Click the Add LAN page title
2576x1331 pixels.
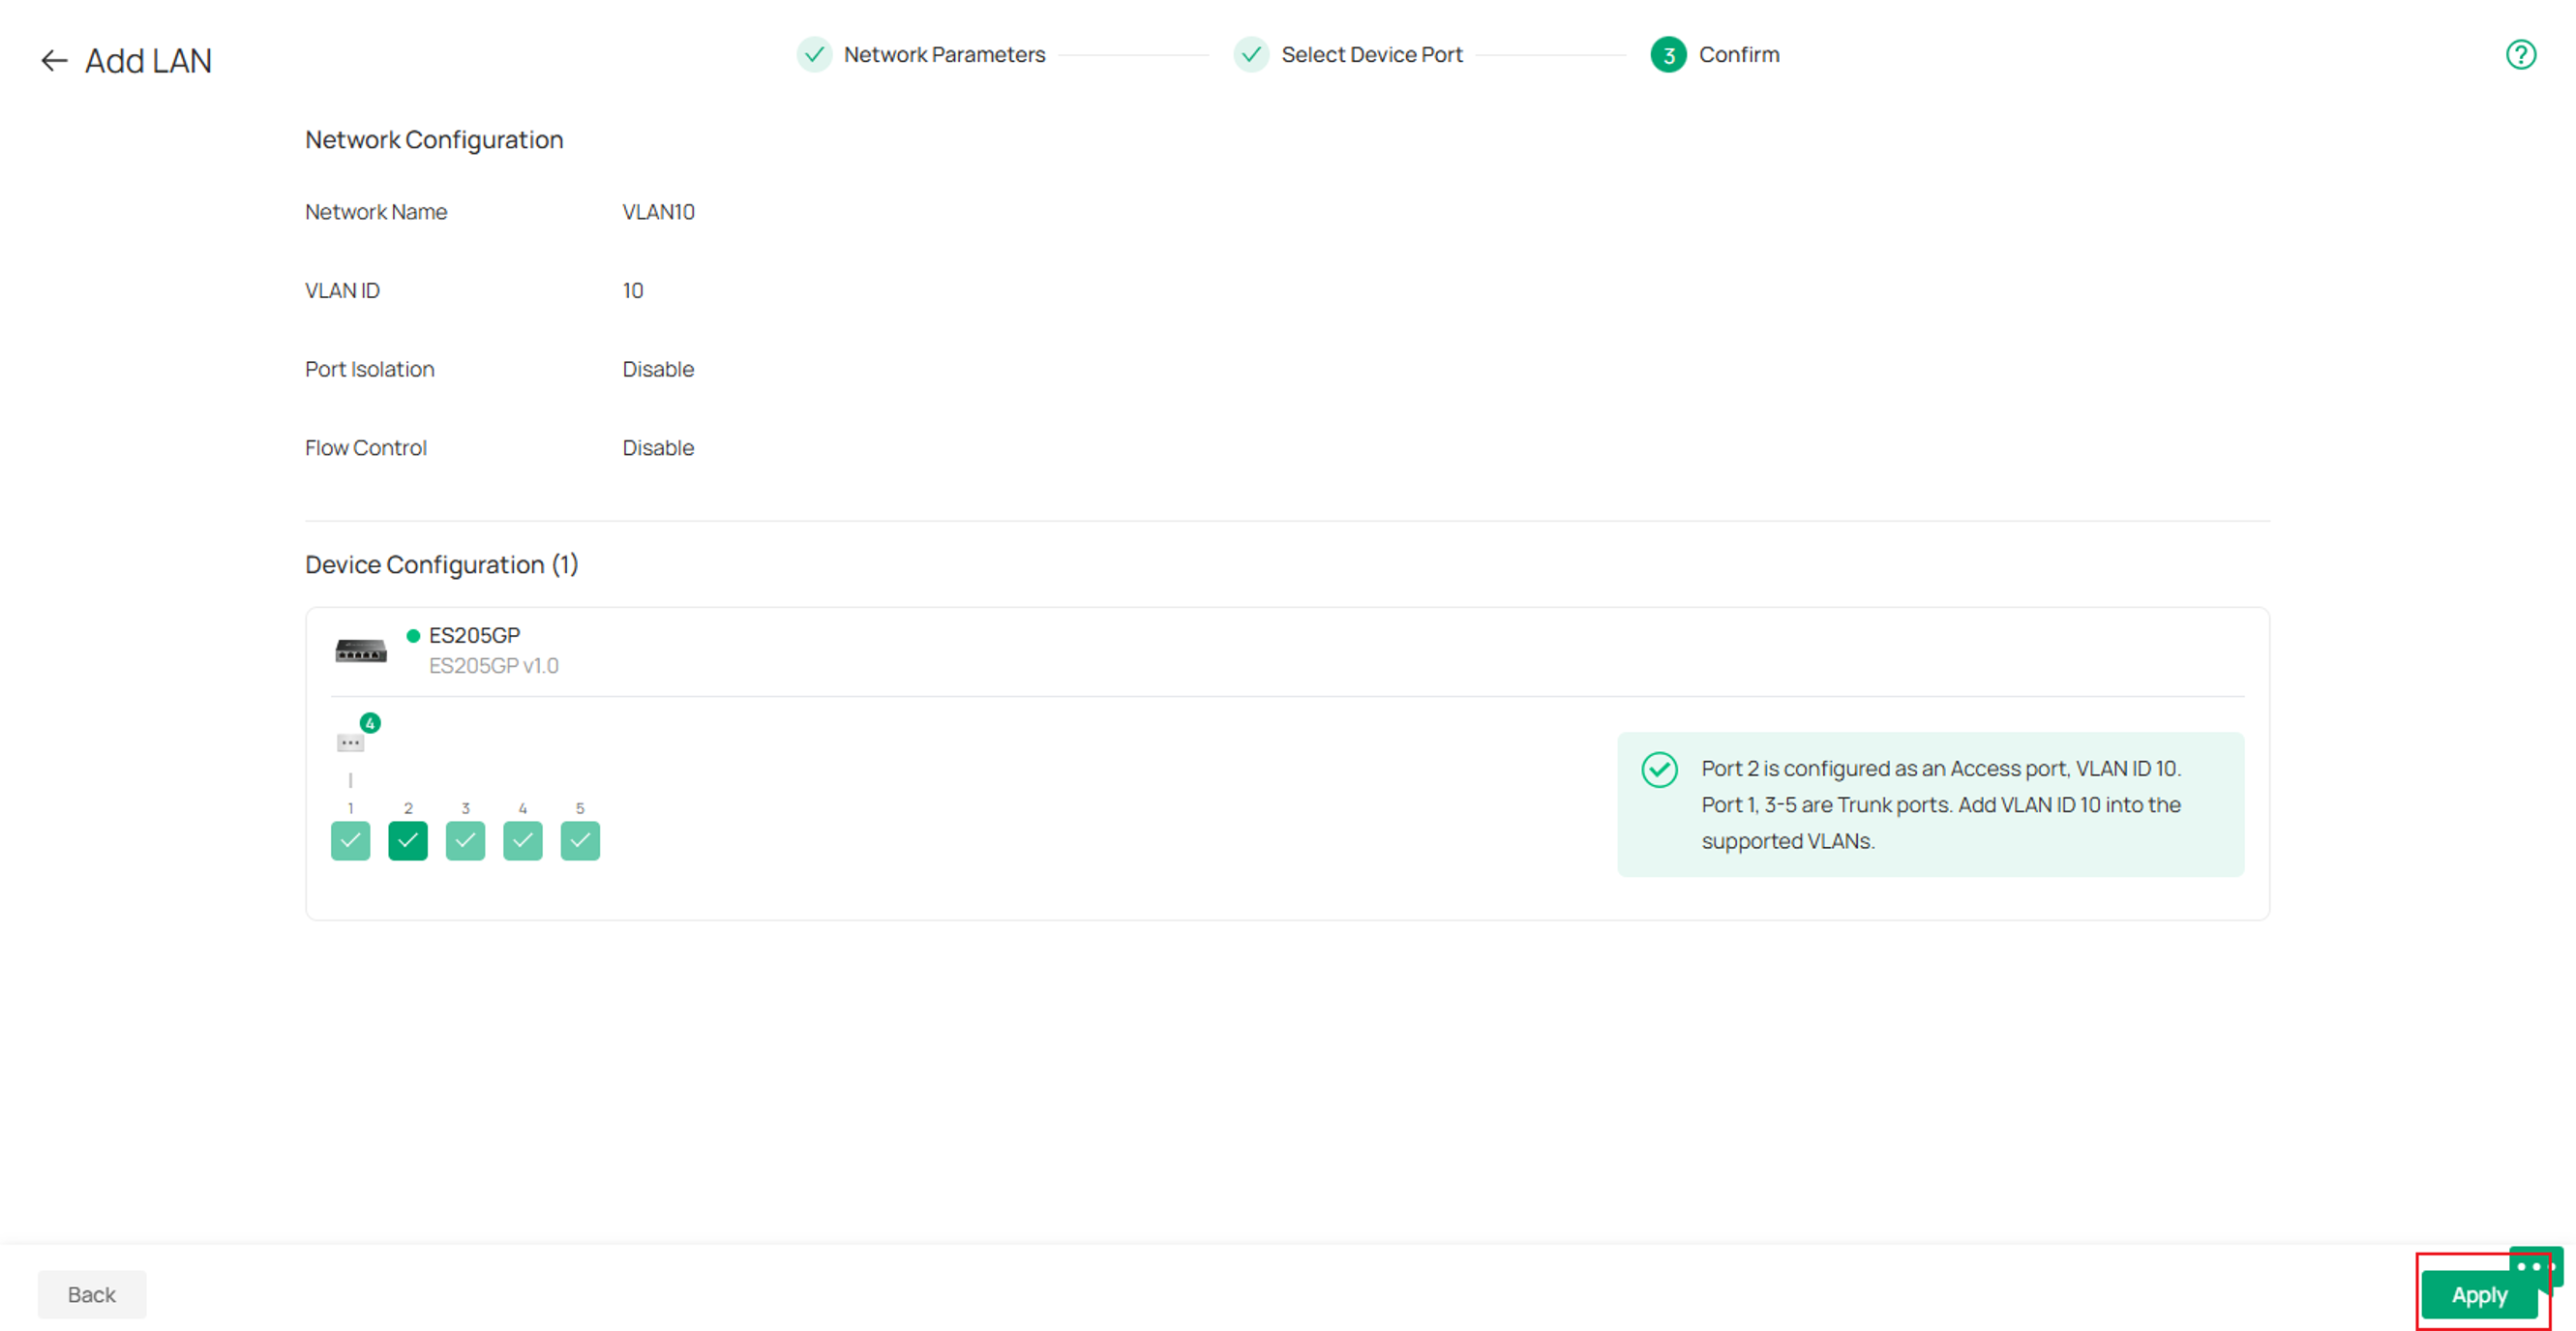[148, 61]
